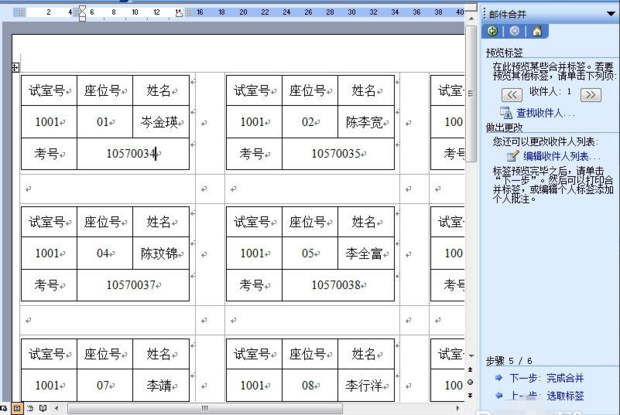The width and height of the screenshot is (620, 415).
Task: Click the left indent box on ruler
Action: pos(82,18)
